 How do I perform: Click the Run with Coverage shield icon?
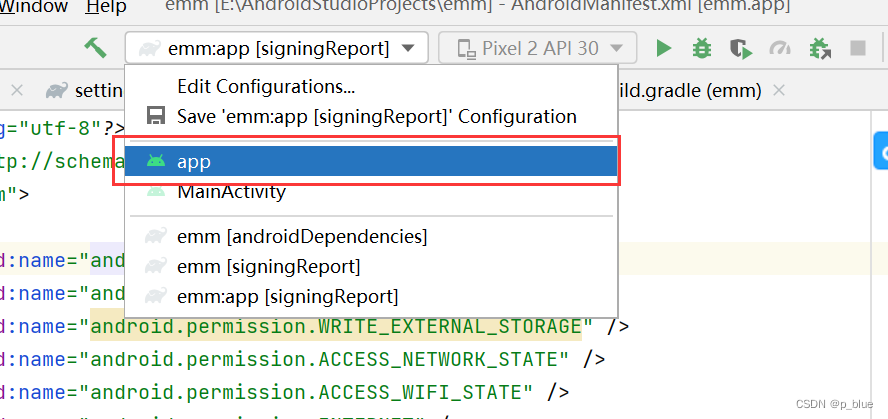(741, 49)
